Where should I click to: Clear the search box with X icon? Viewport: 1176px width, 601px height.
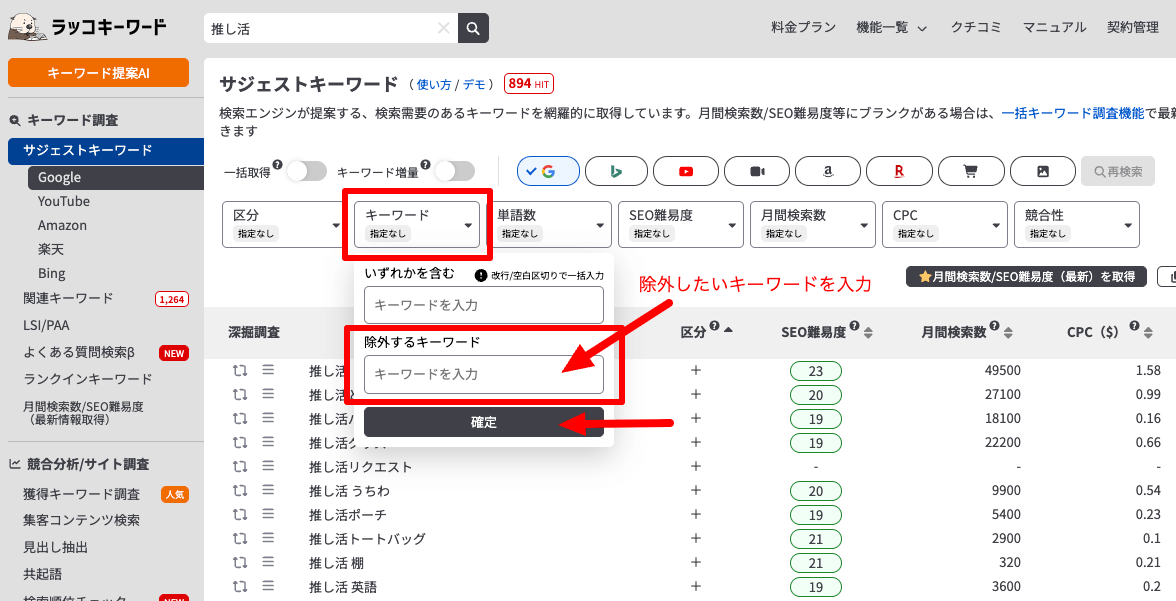point(443,28)
